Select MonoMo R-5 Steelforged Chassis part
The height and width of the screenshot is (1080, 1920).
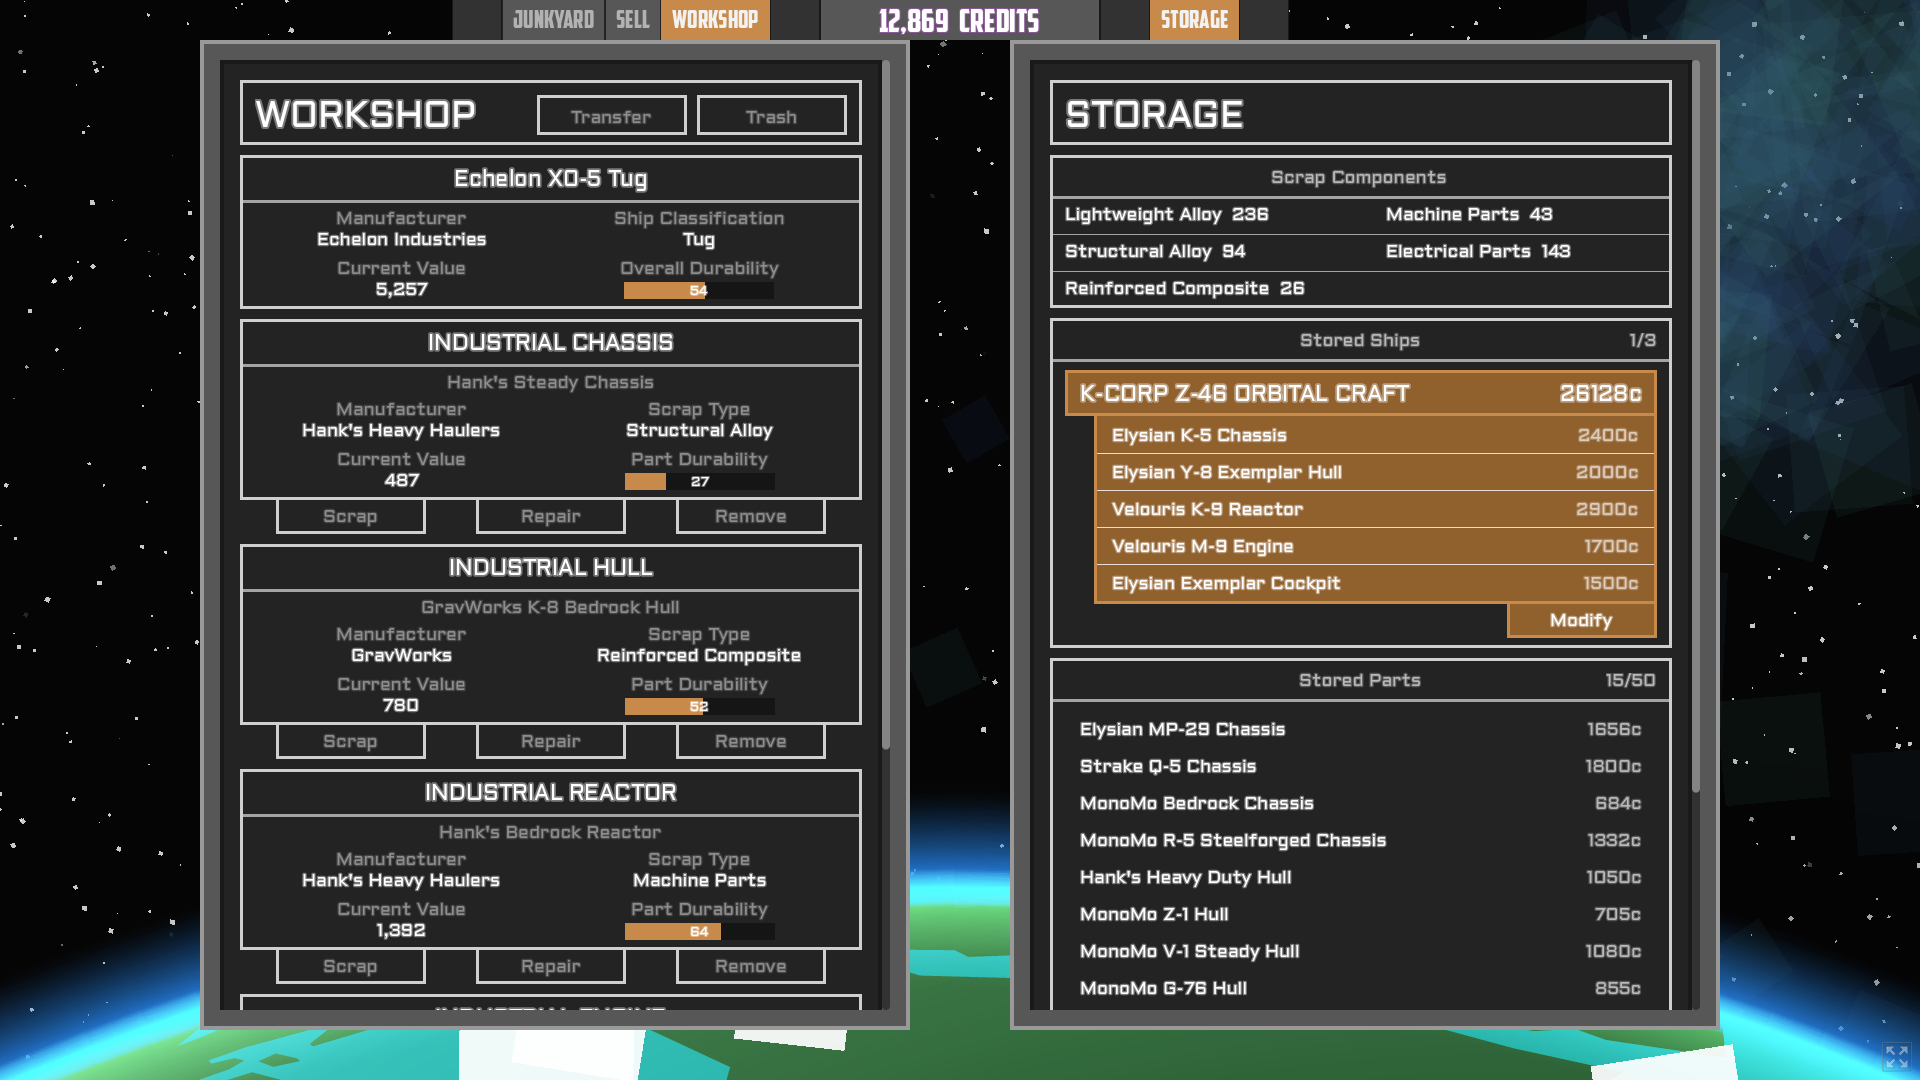tap(1360, 840)
